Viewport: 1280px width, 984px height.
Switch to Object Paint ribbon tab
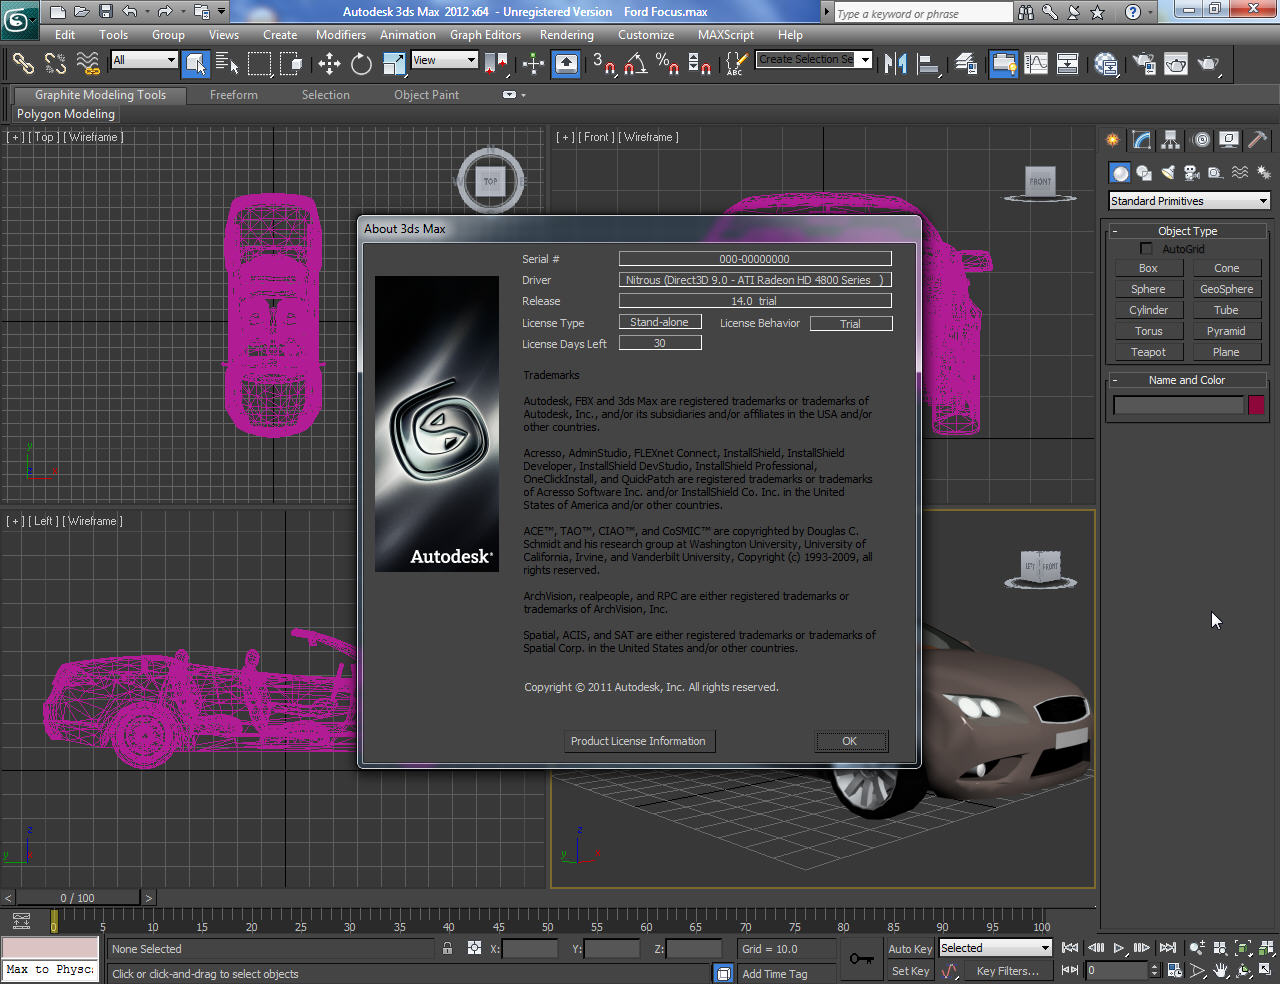click(426, 95)
